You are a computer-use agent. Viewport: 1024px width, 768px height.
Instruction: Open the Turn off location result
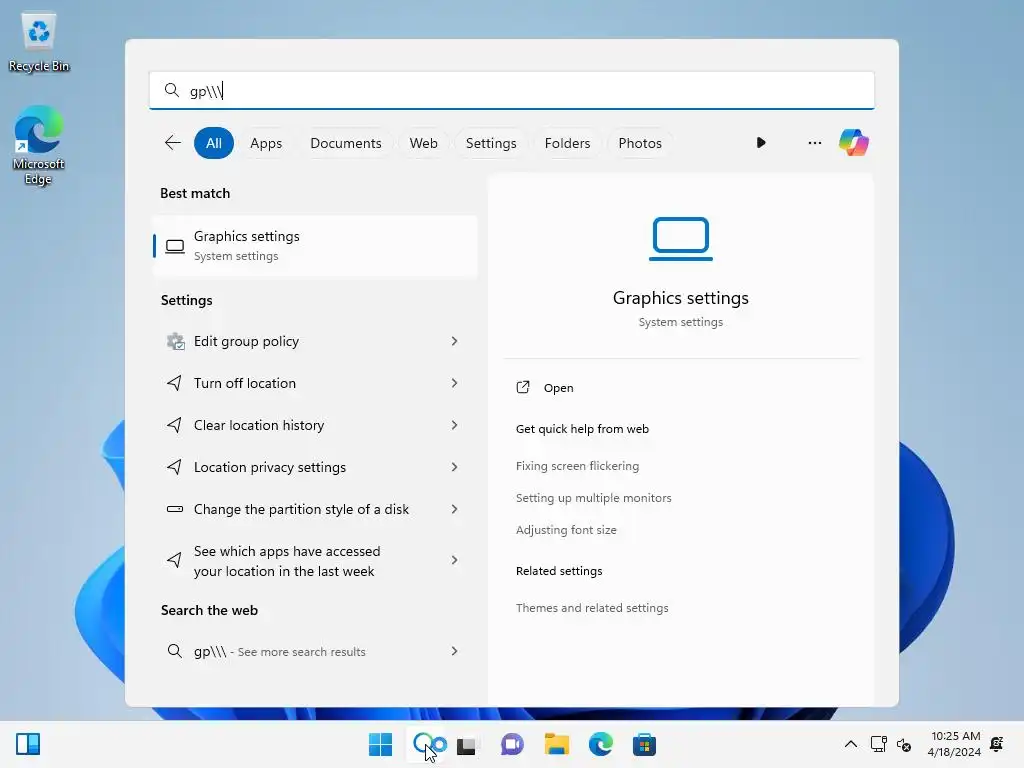[x=315, y=383]
